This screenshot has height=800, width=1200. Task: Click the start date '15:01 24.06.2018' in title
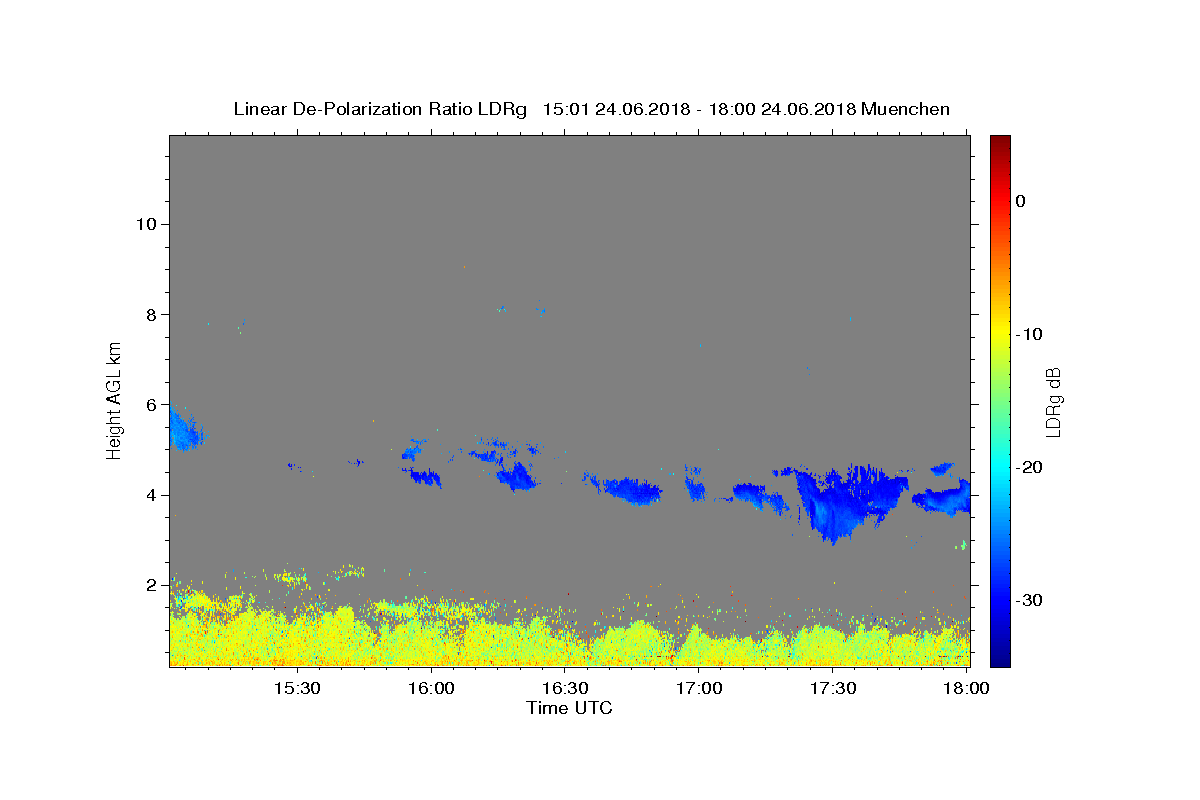coord(616,109)
